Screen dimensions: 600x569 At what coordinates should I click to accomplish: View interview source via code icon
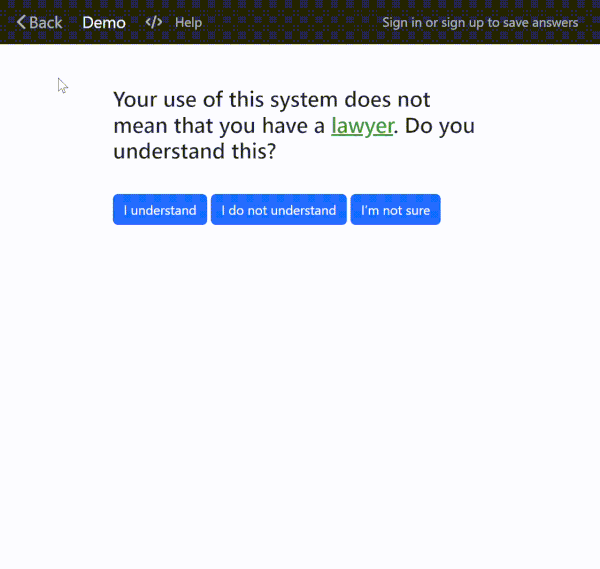pos(153,22)
